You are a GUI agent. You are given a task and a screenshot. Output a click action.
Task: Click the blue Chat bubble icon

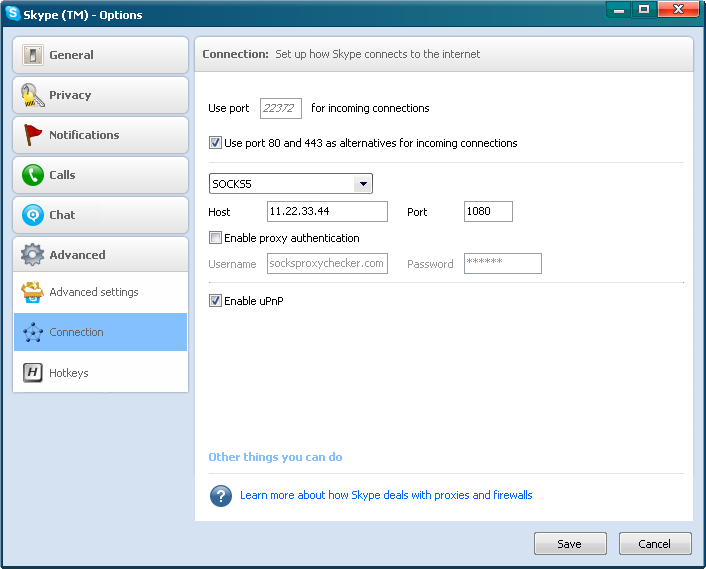[x=32, y=215]
